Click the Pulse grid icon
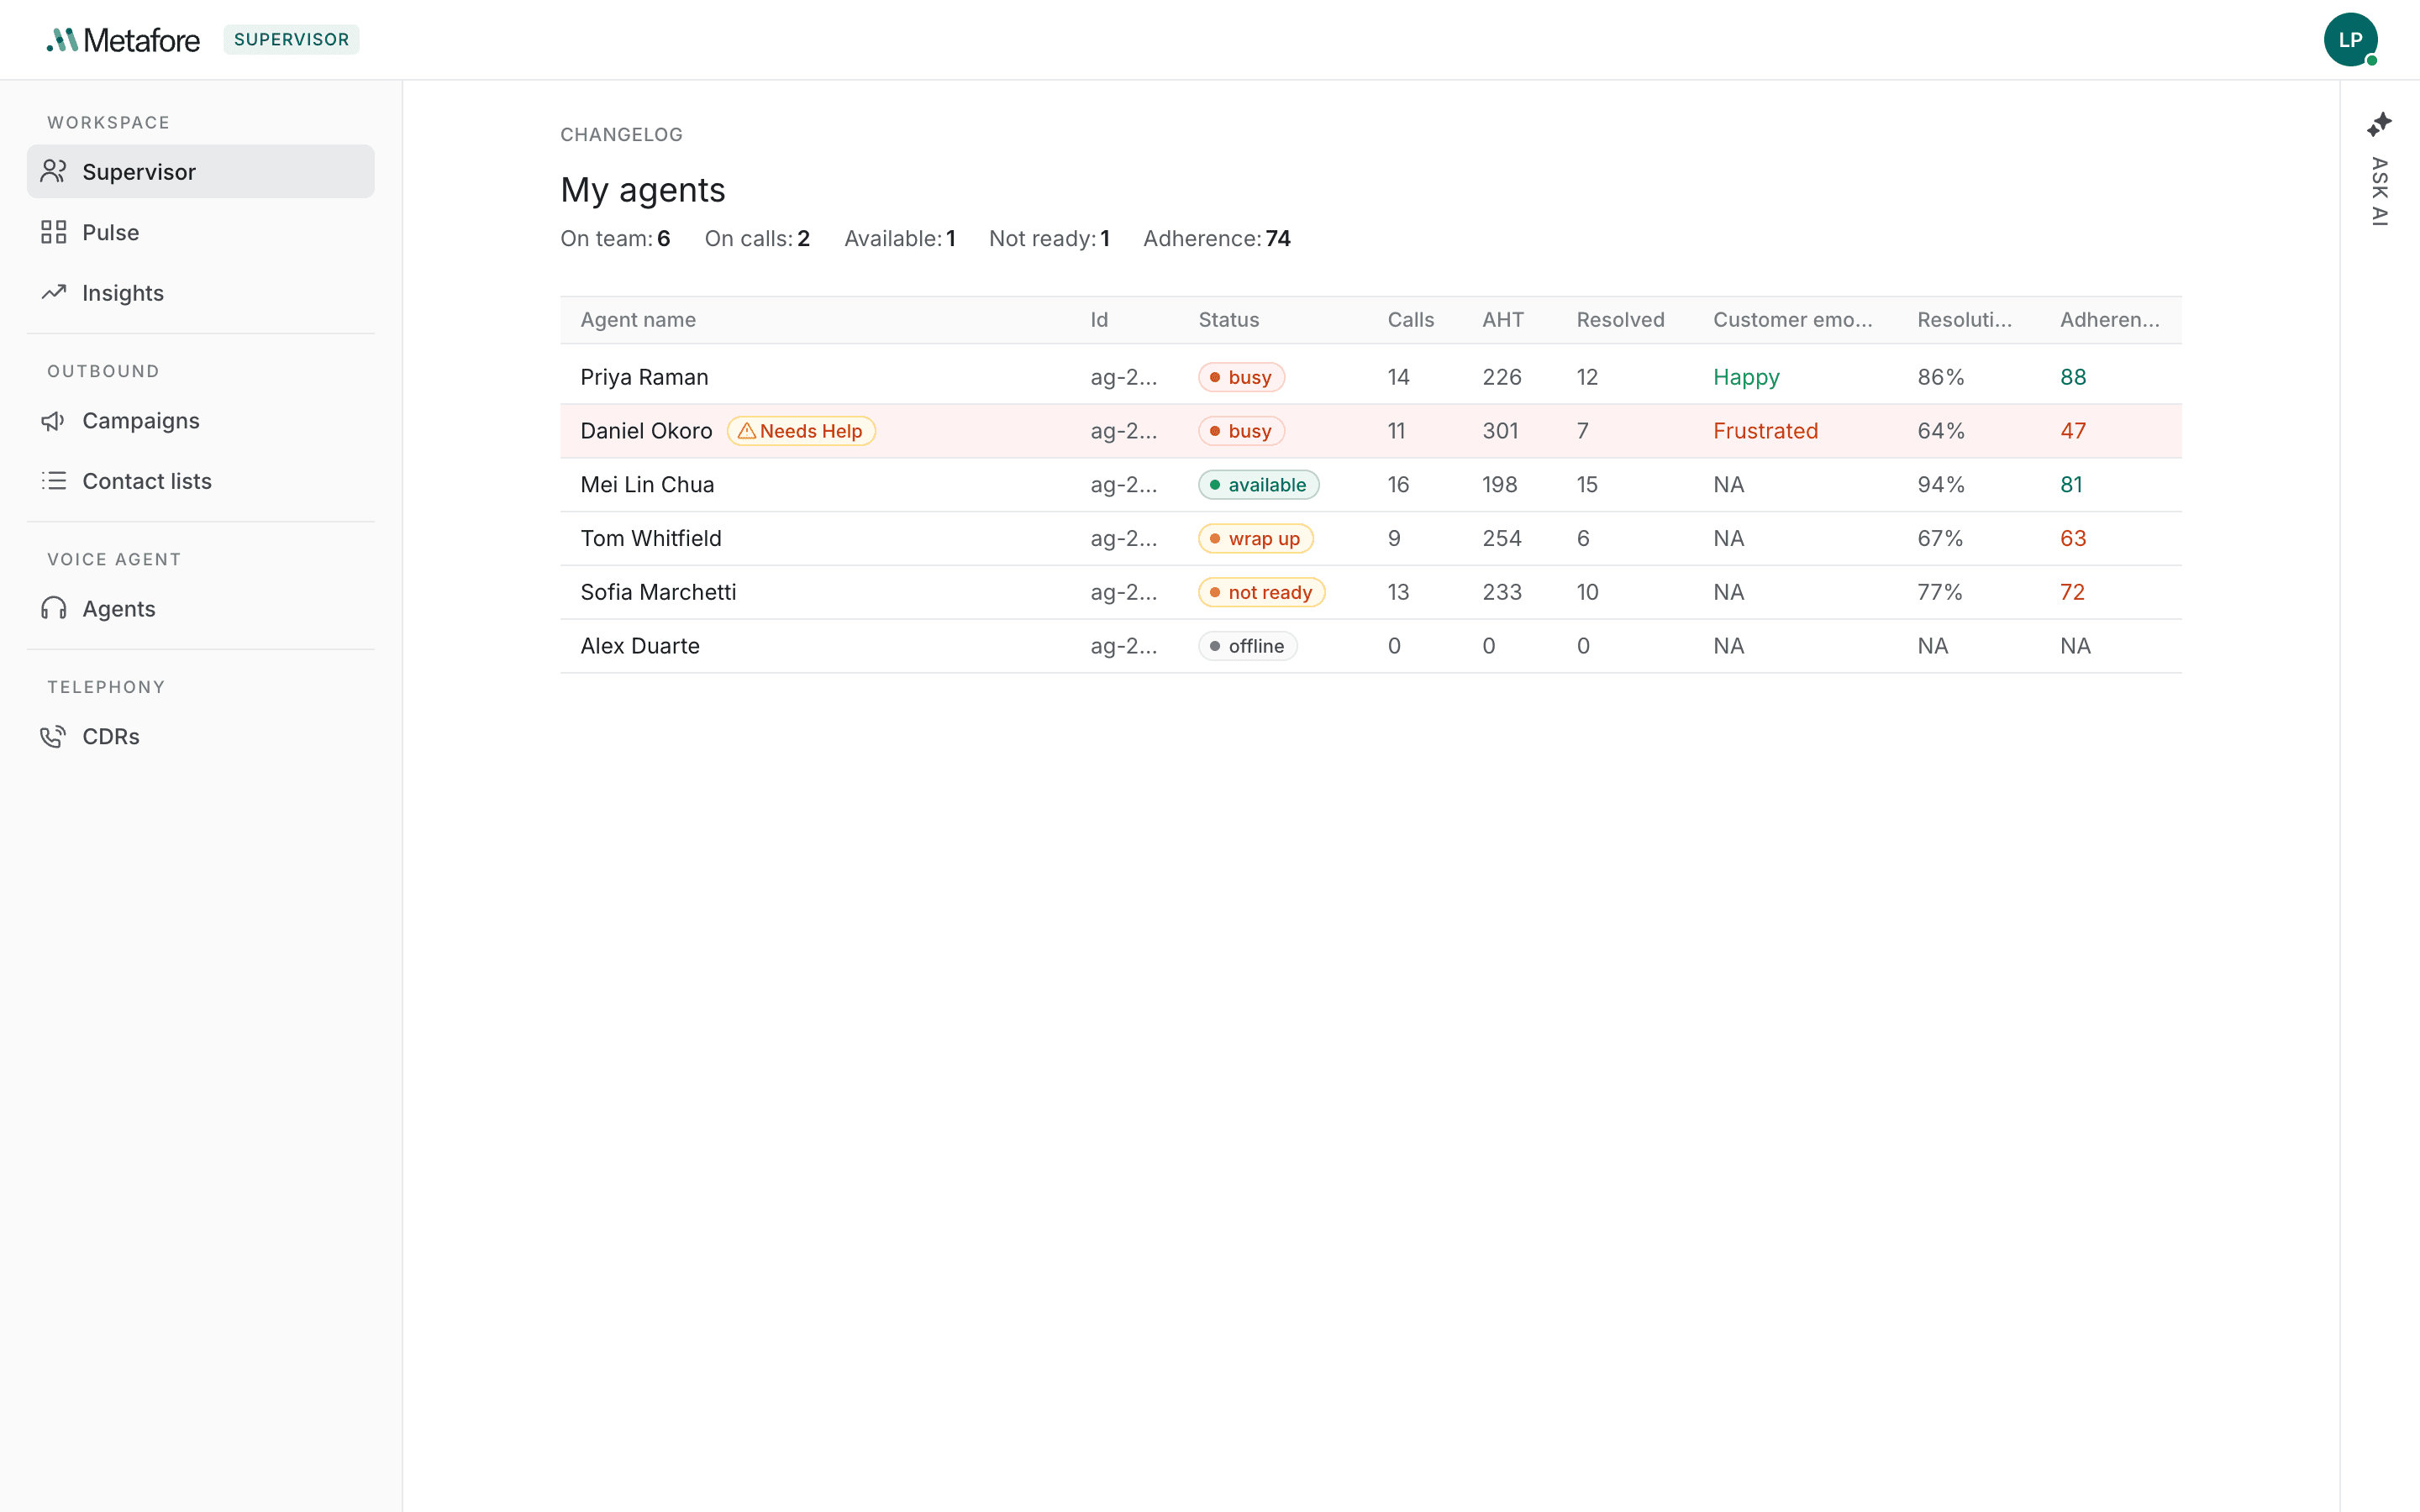The height and width of the screenshot is (1512, 2420). click(54, 232)
